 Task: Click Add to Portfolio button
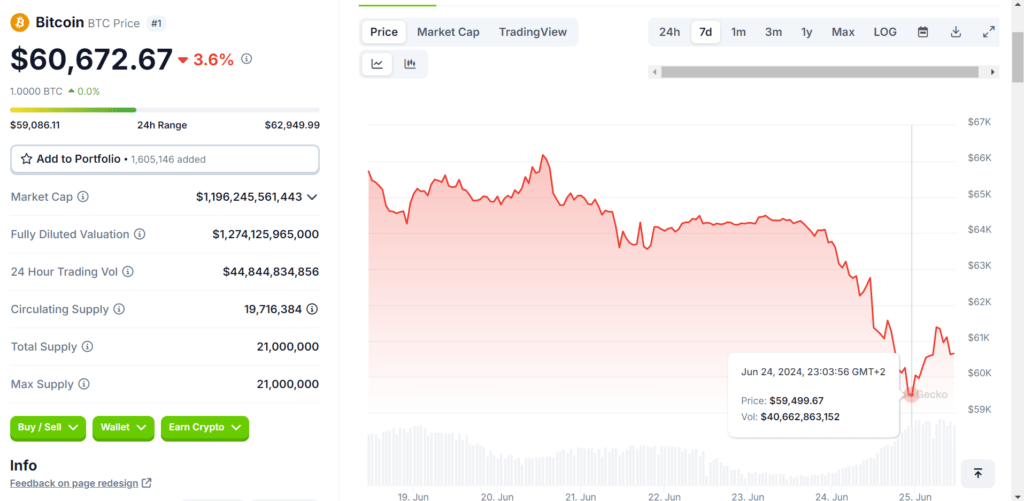pyautogui.click(x=165, y=159)
